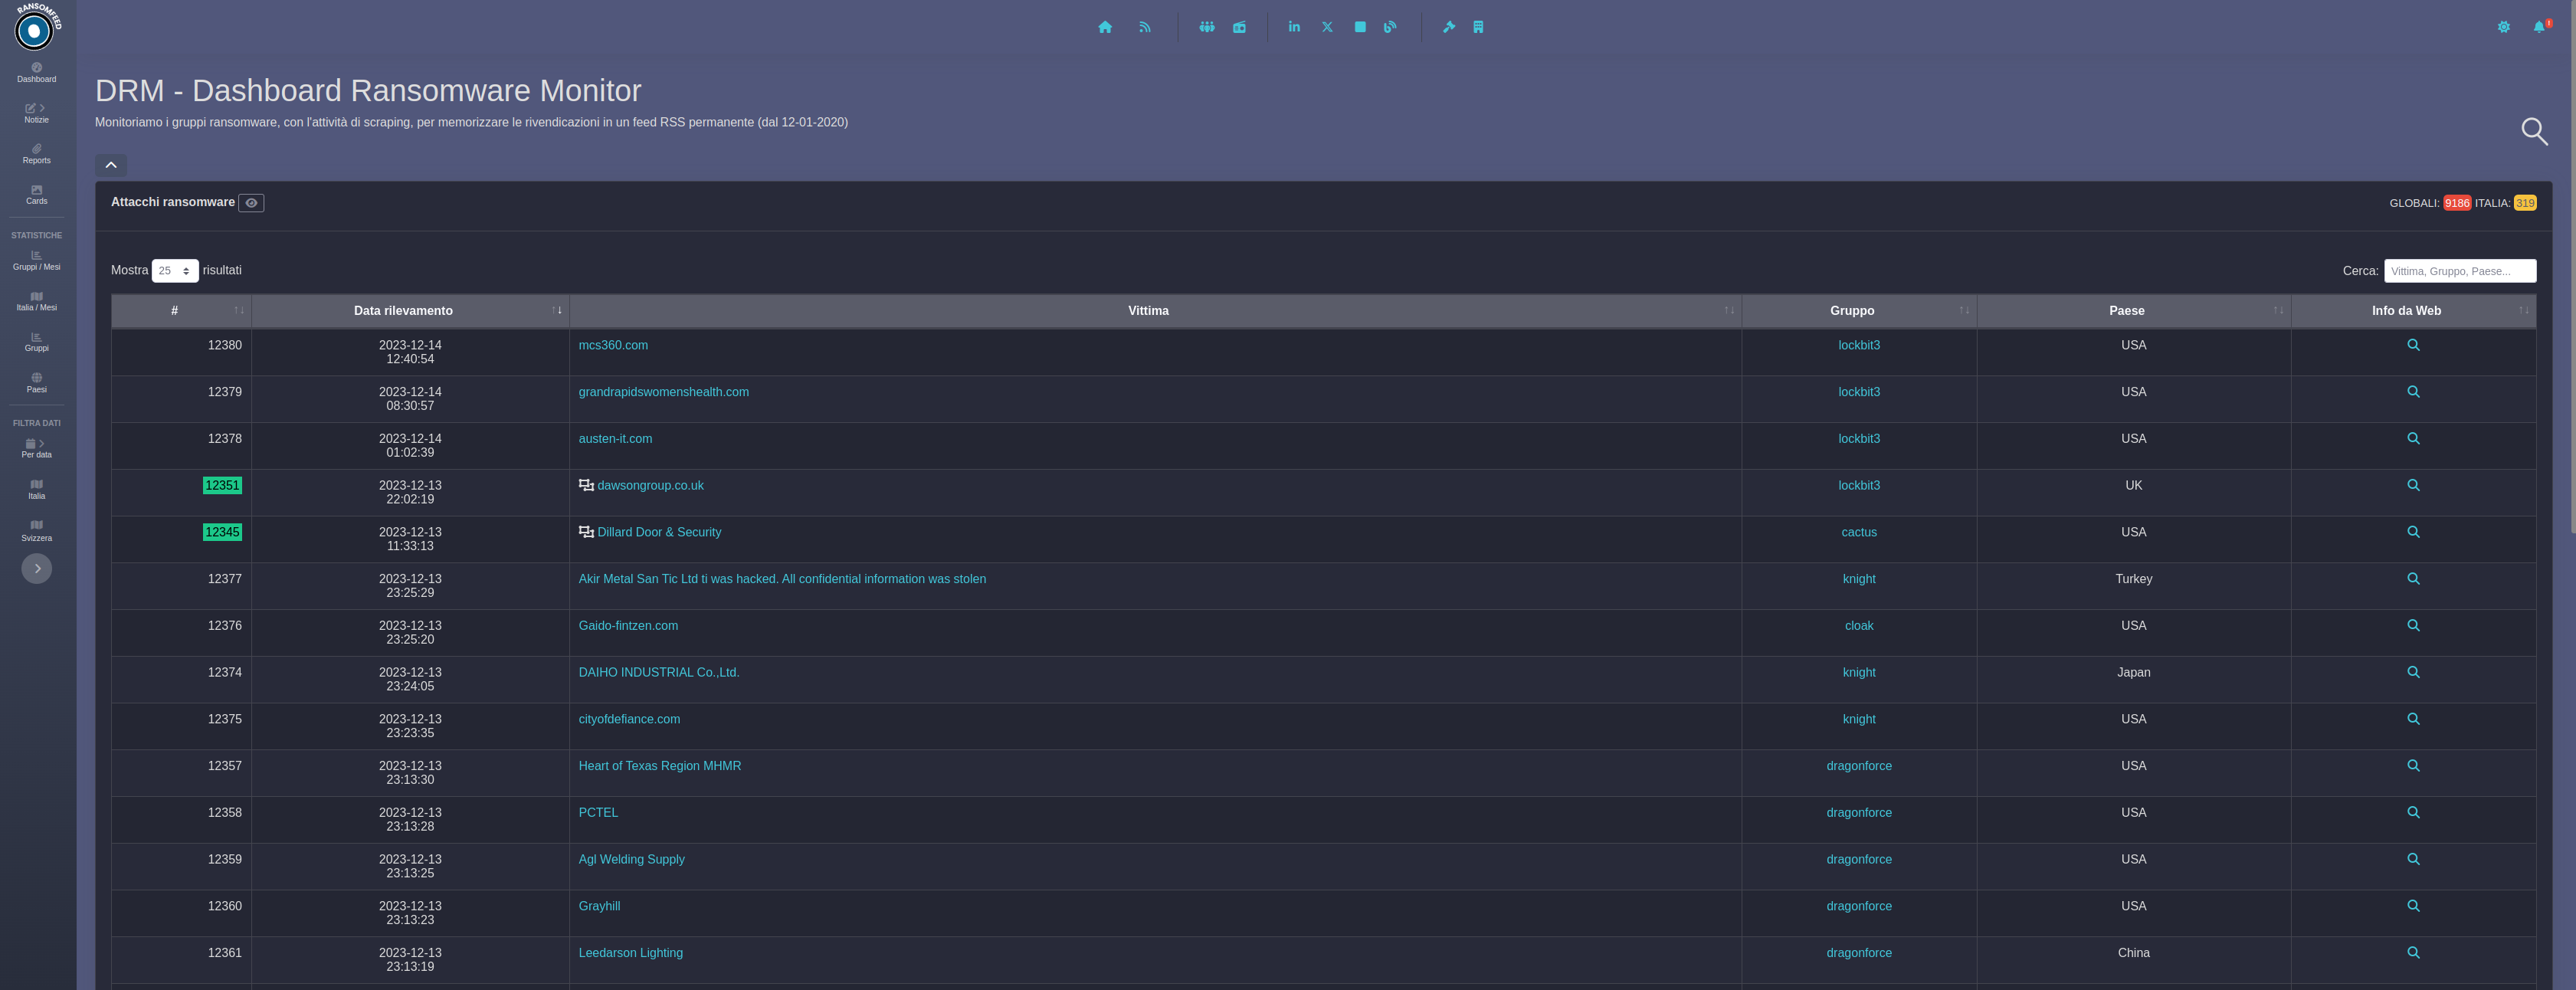Open the Leedarson Lighting victim link
Viewport: 2576px width, 990px height.
(630, 953)
